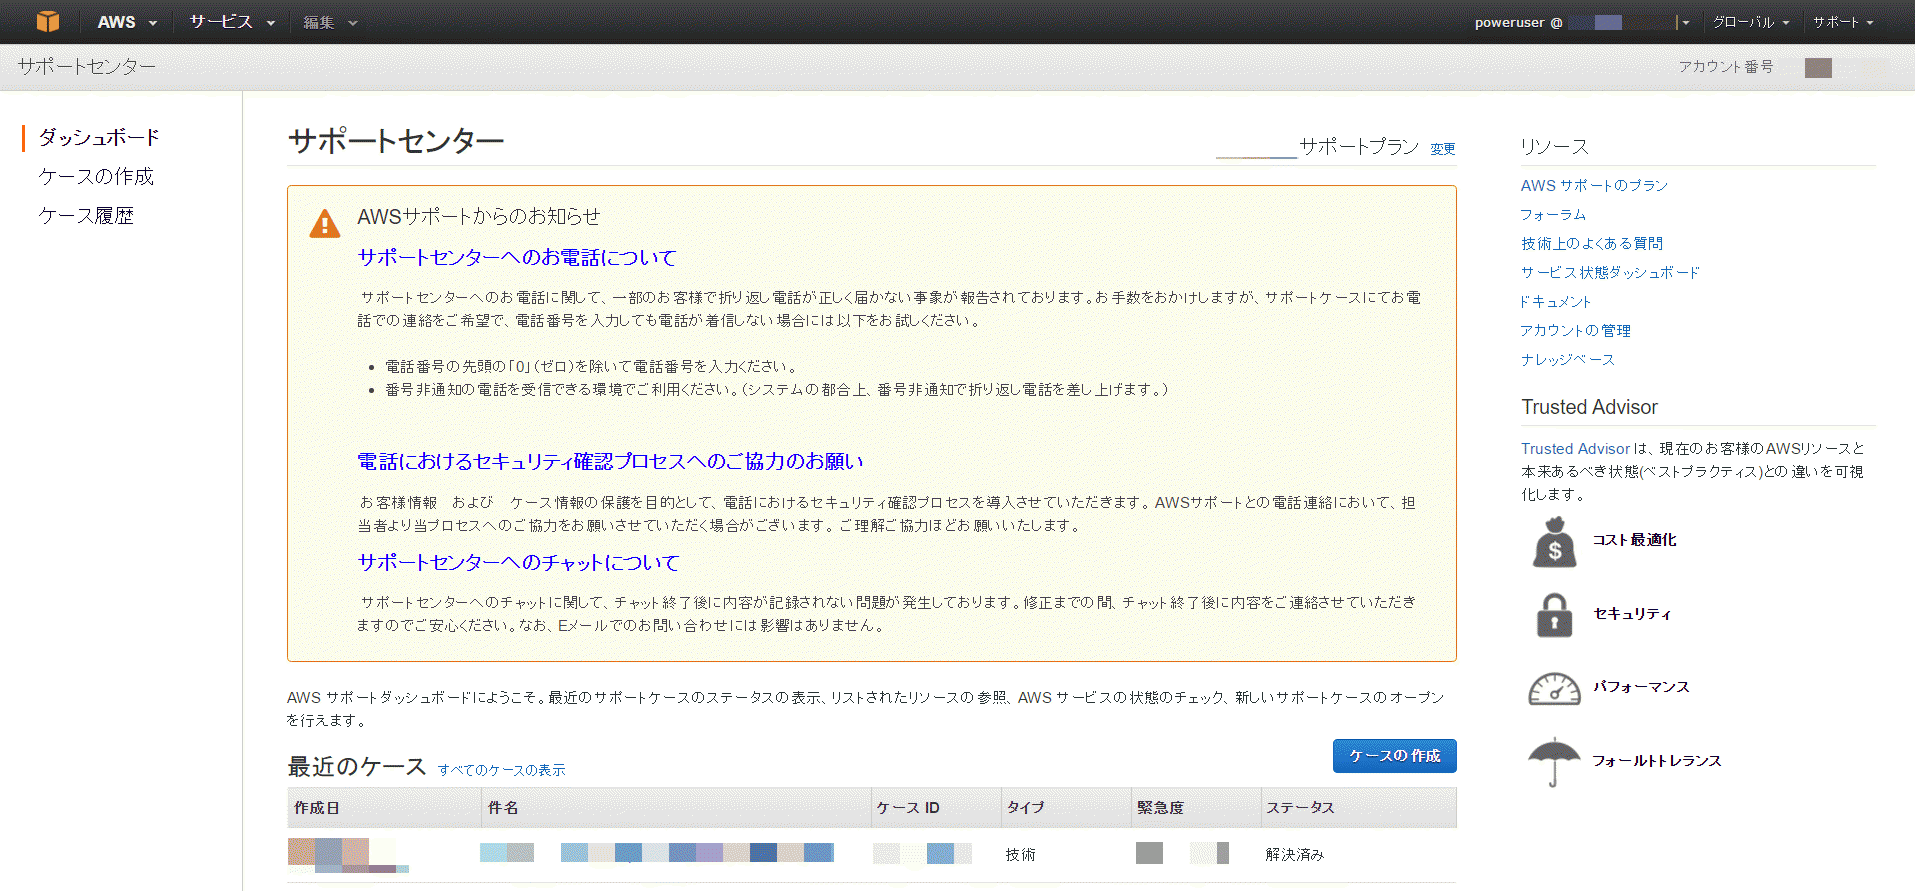Open サポートセンターへのお電話について link

point(517,257)
